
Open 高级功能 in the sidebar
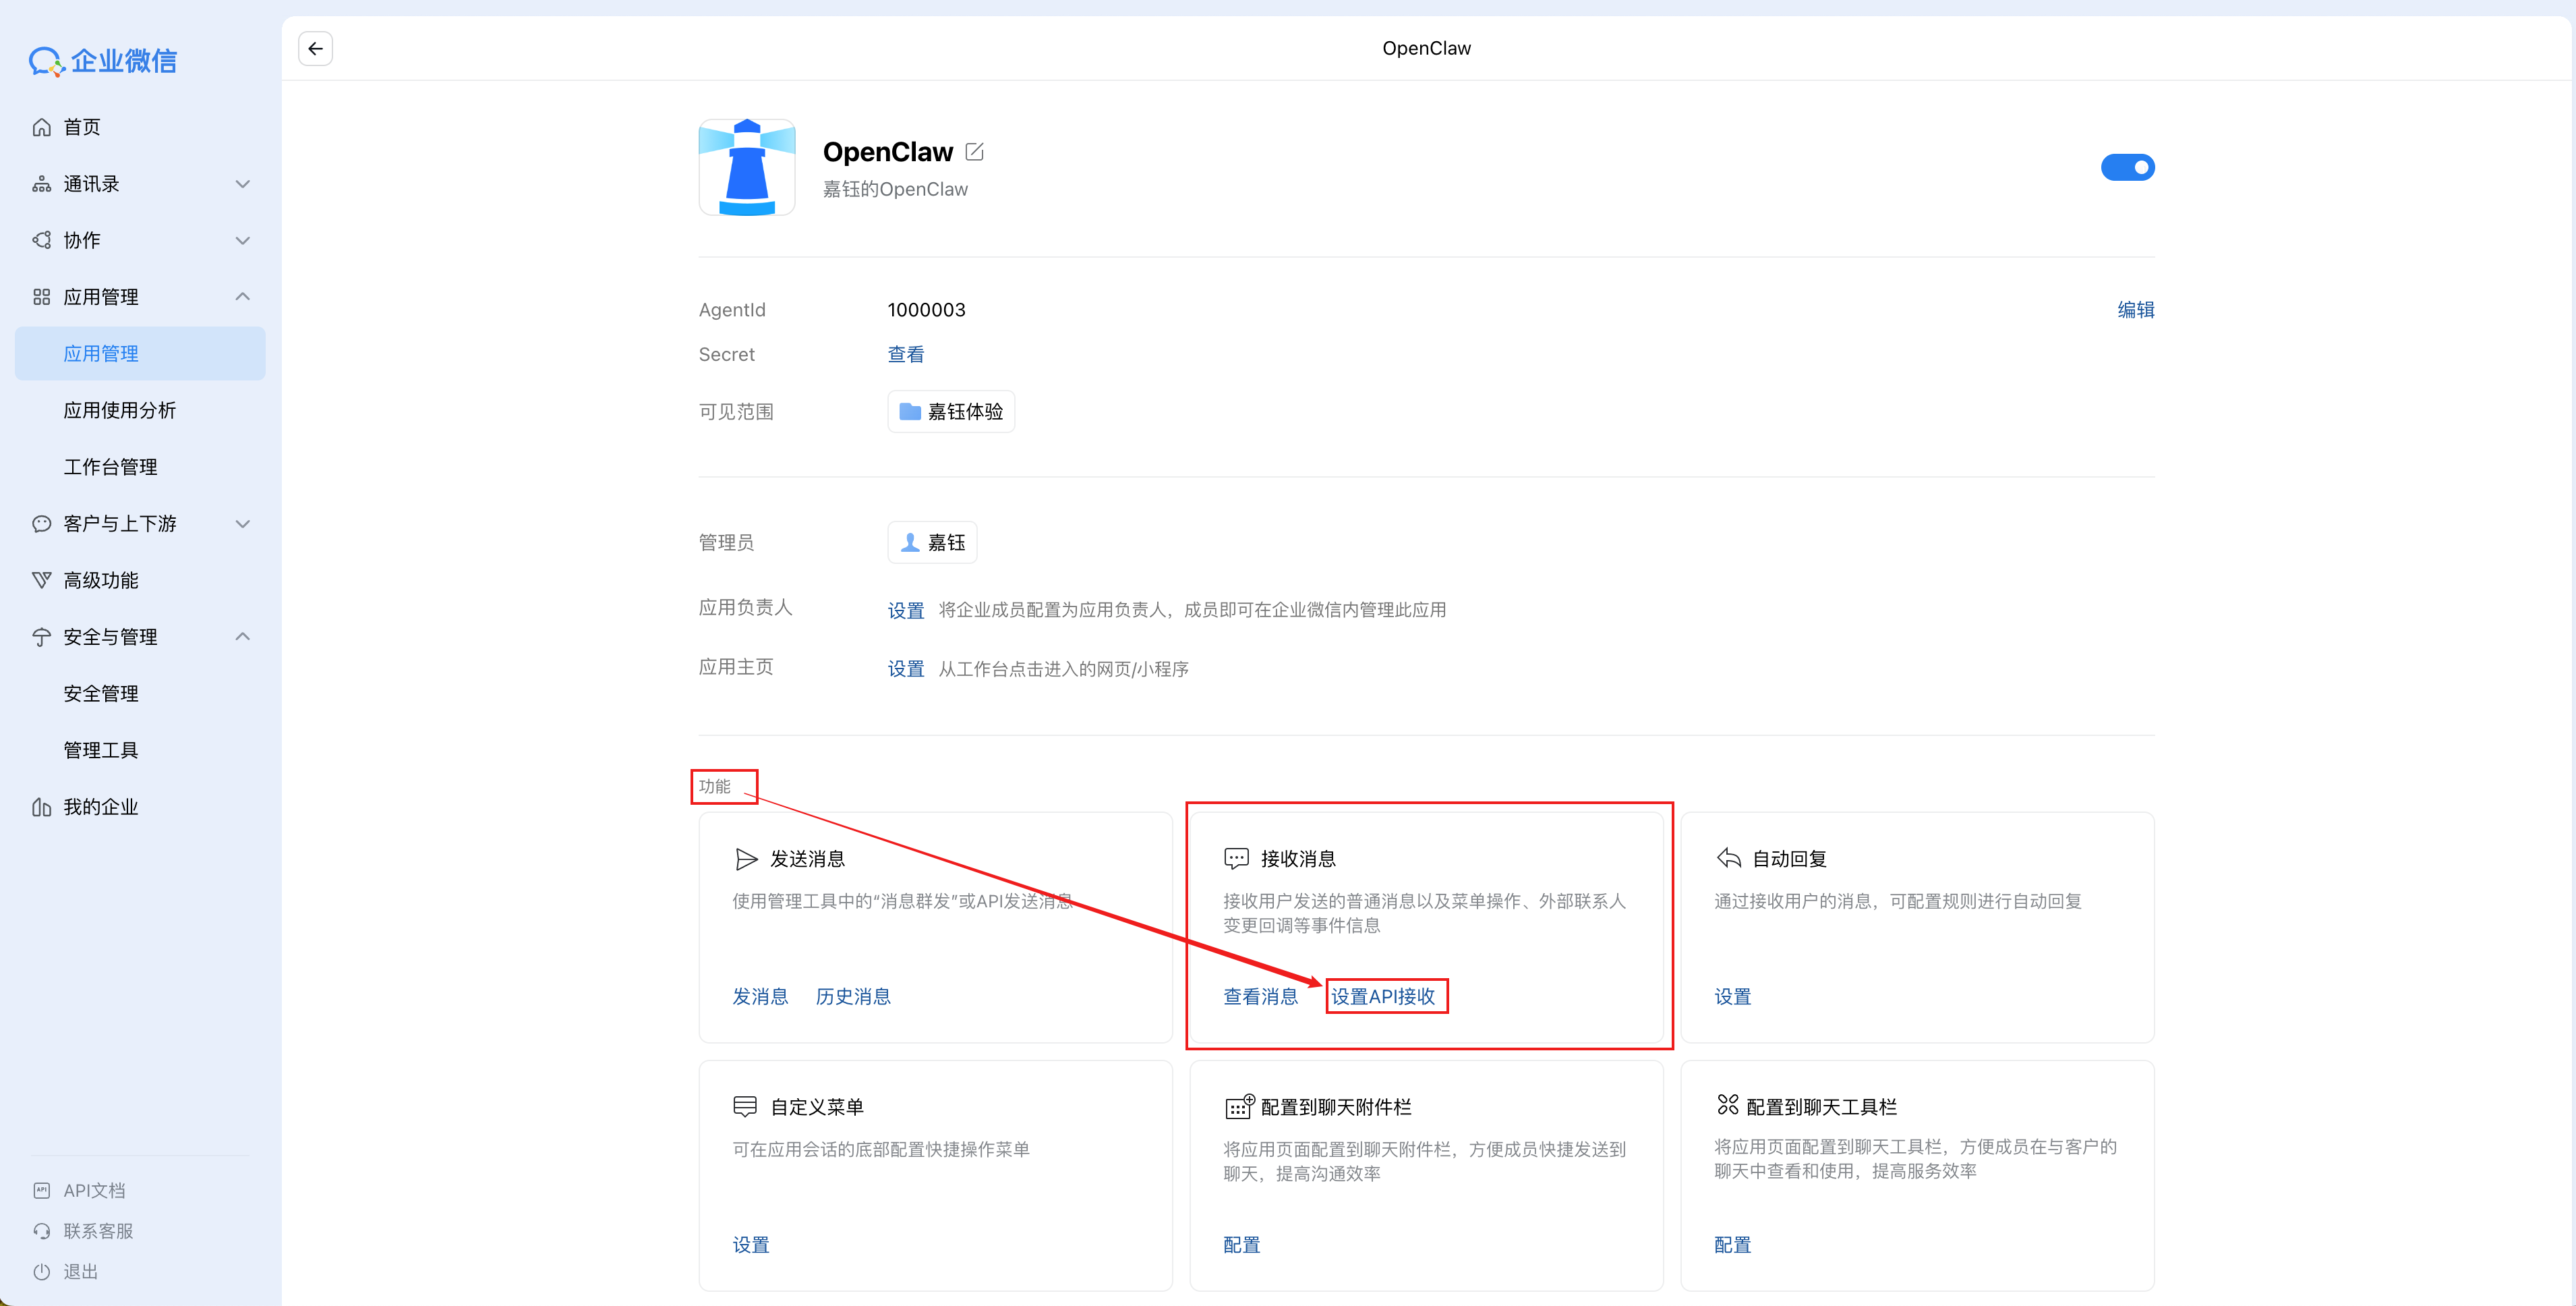tap(100, 580)
